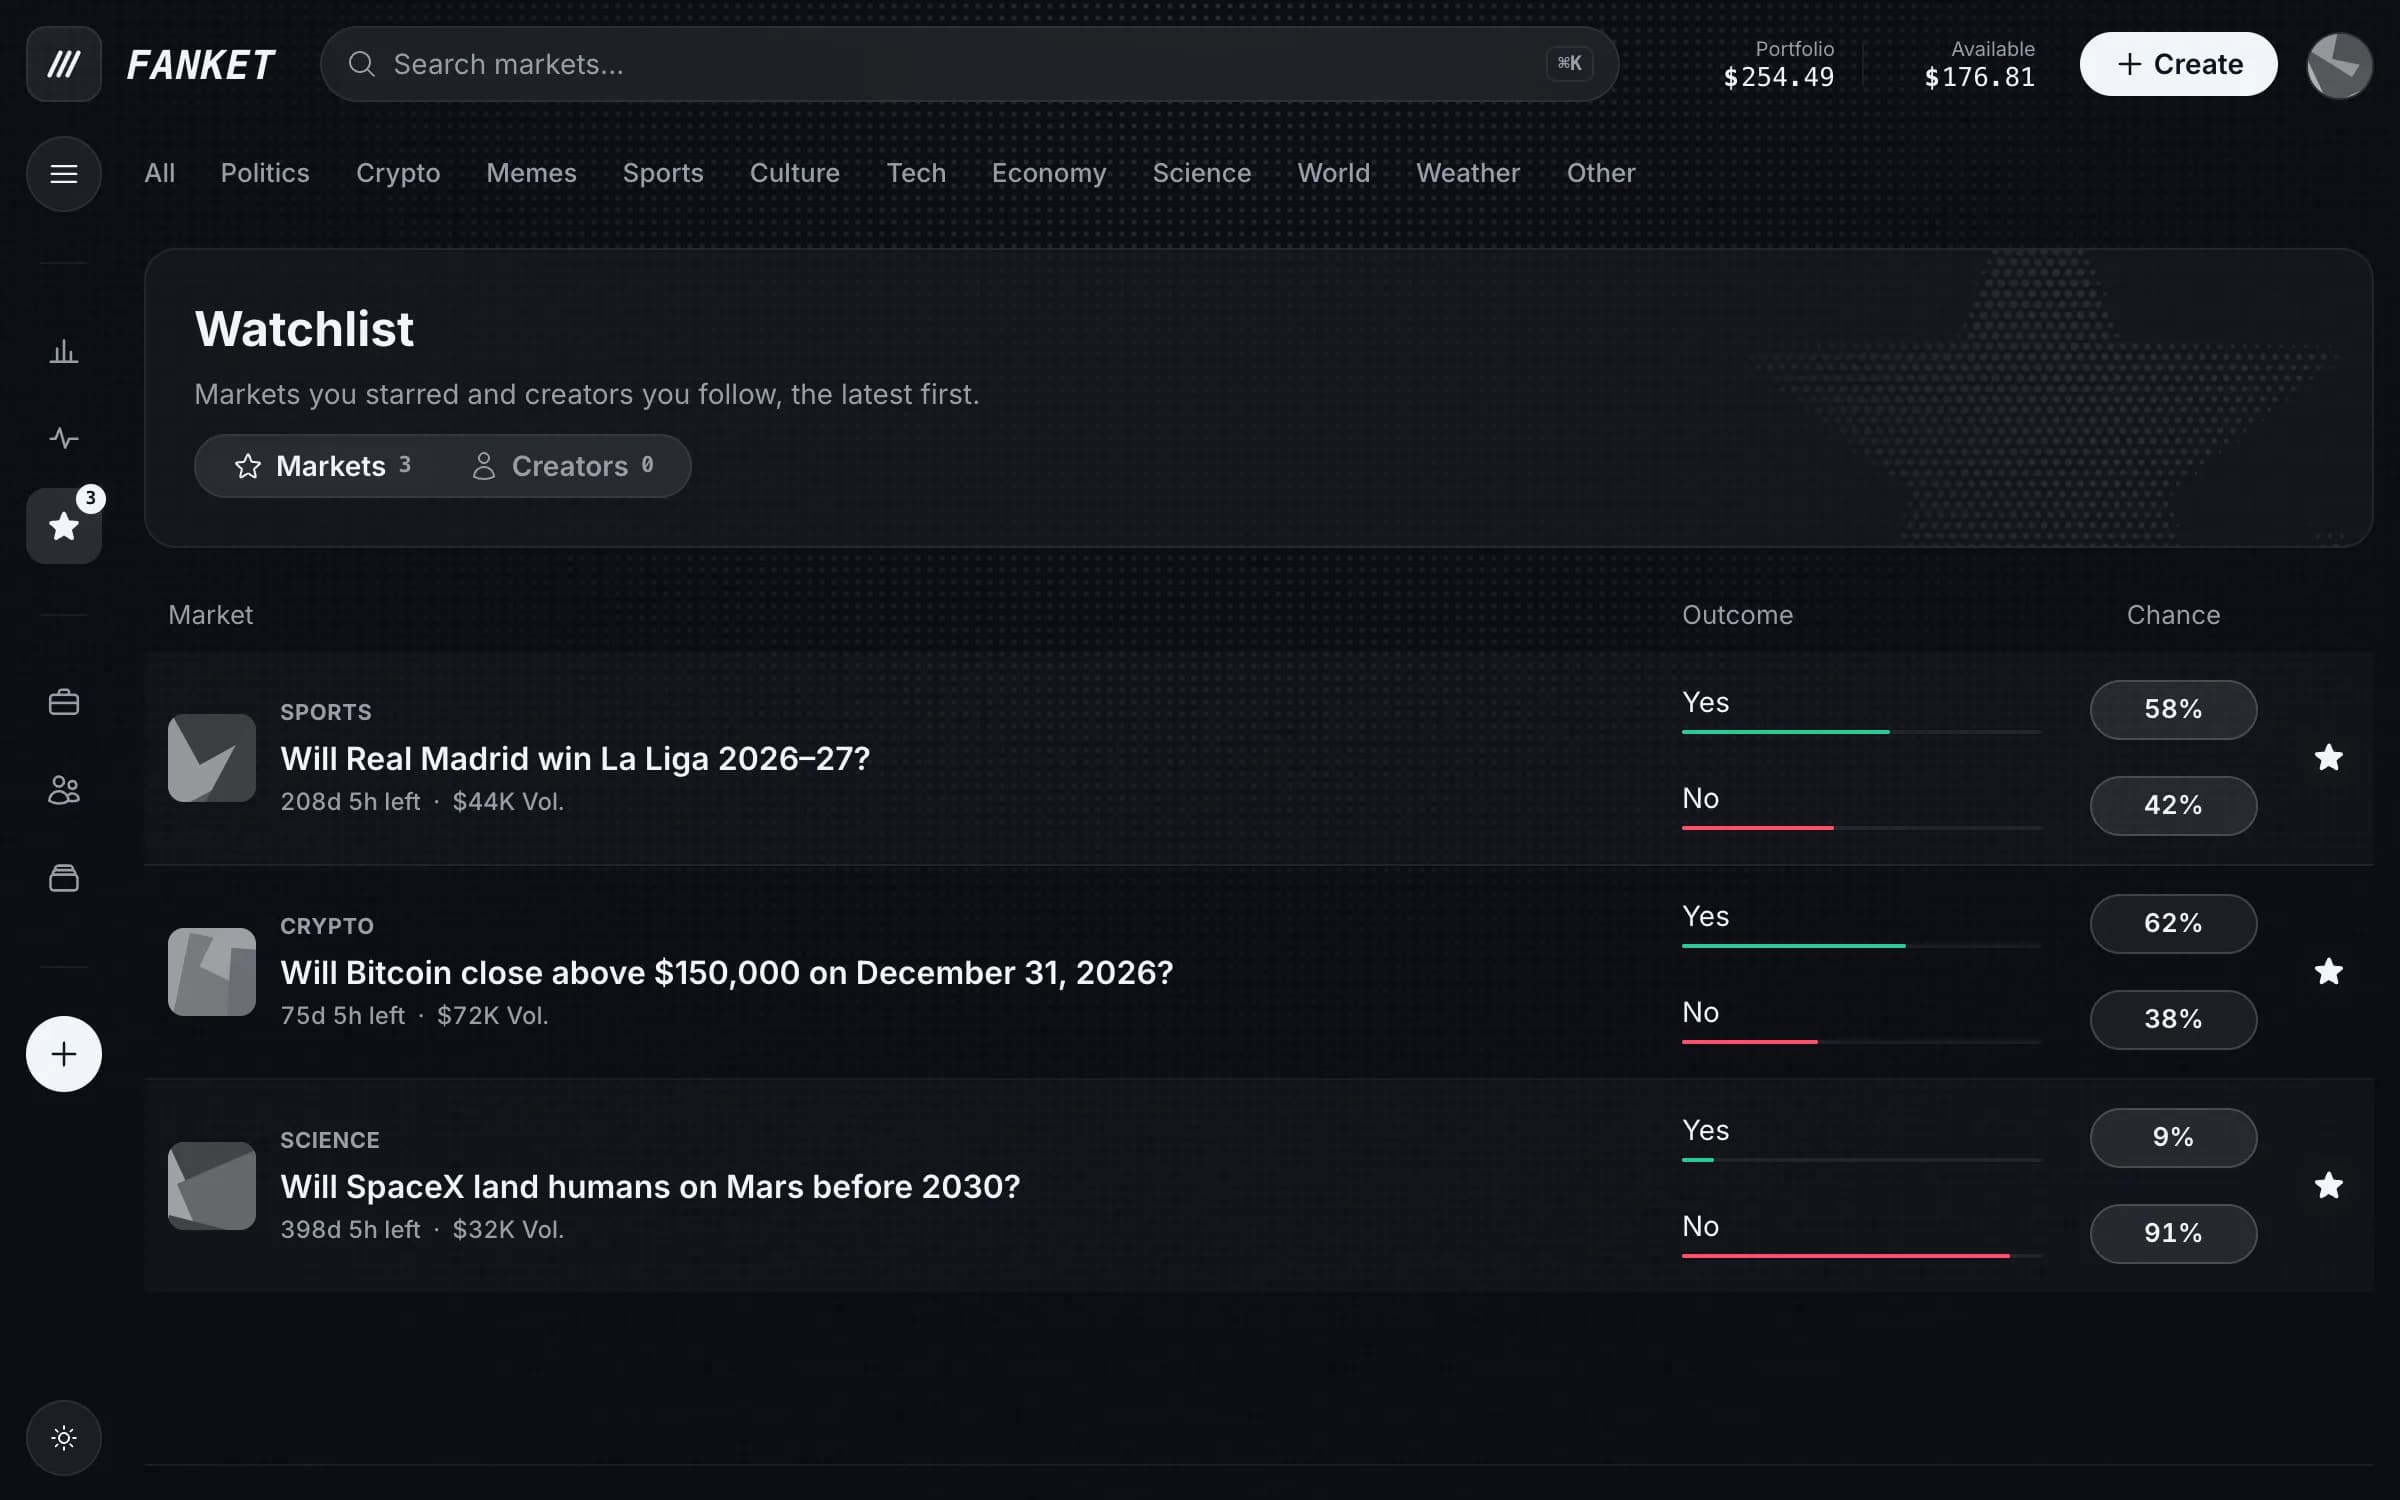Viewport: 2400px width, 1500px height.
Task: Select the All category
Action: click(x=160, y=173)
